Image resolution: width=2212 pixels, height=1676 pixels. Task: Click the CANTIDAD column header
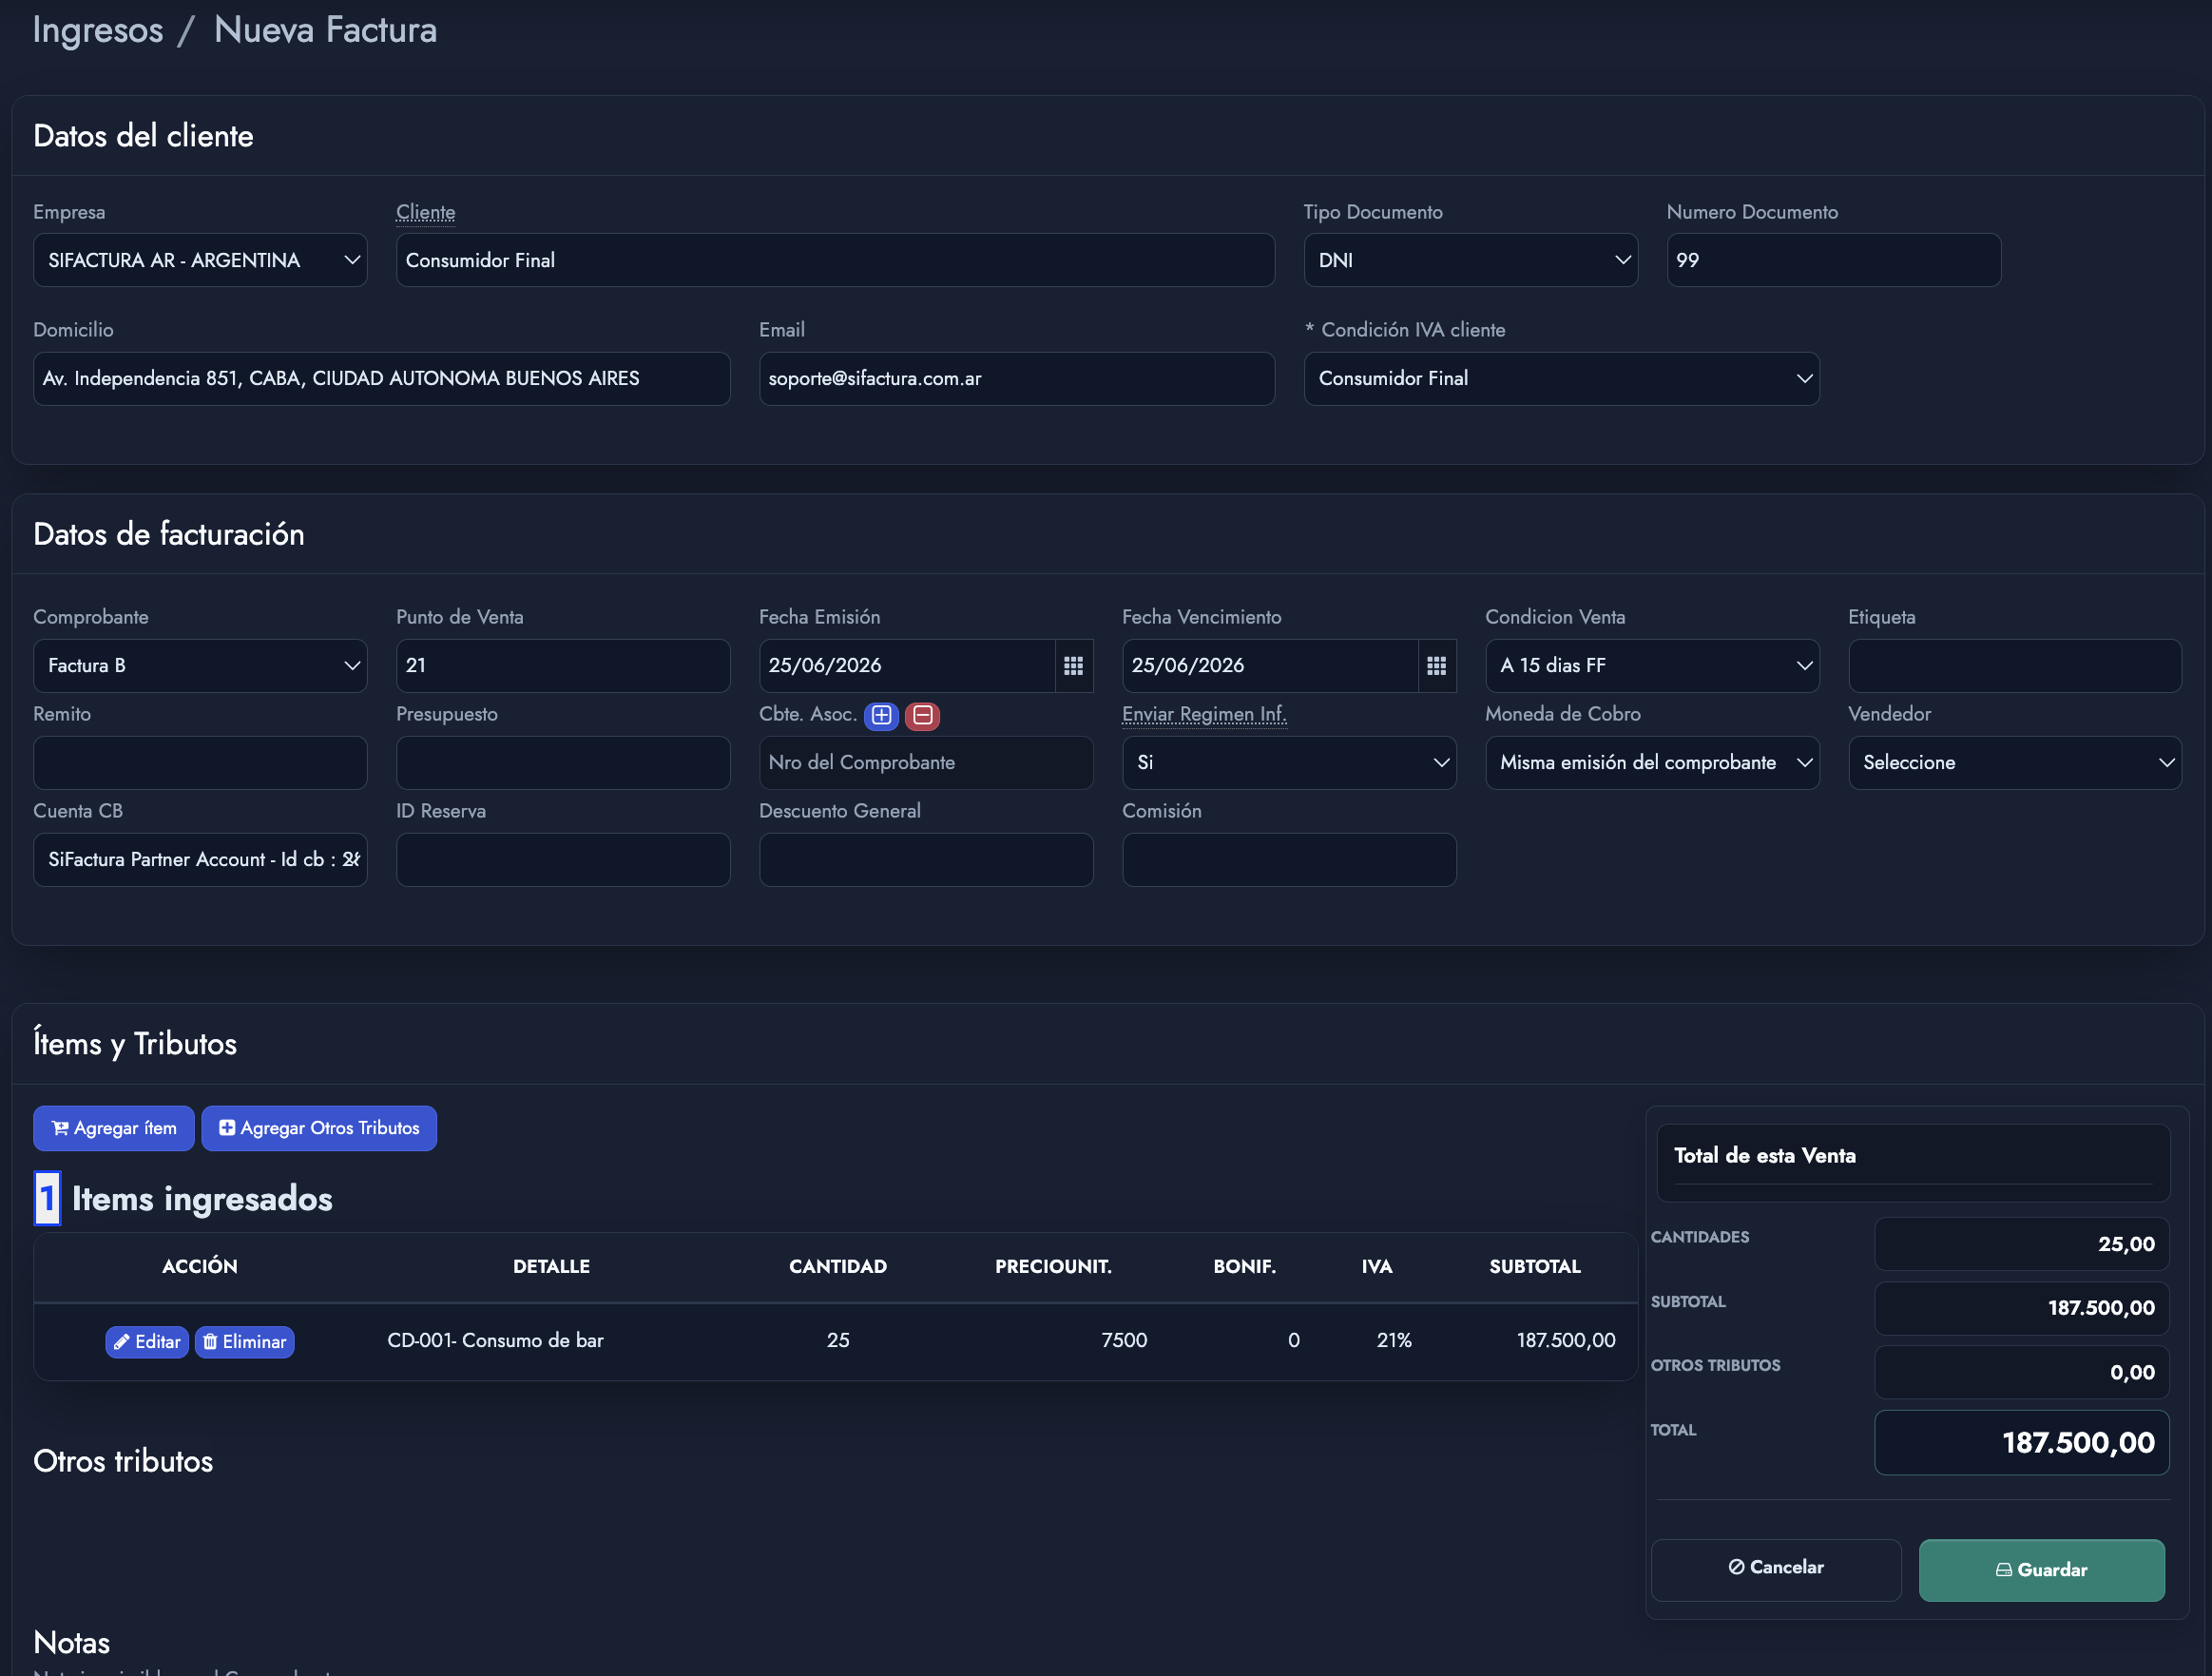click(x=838, y=1266)
